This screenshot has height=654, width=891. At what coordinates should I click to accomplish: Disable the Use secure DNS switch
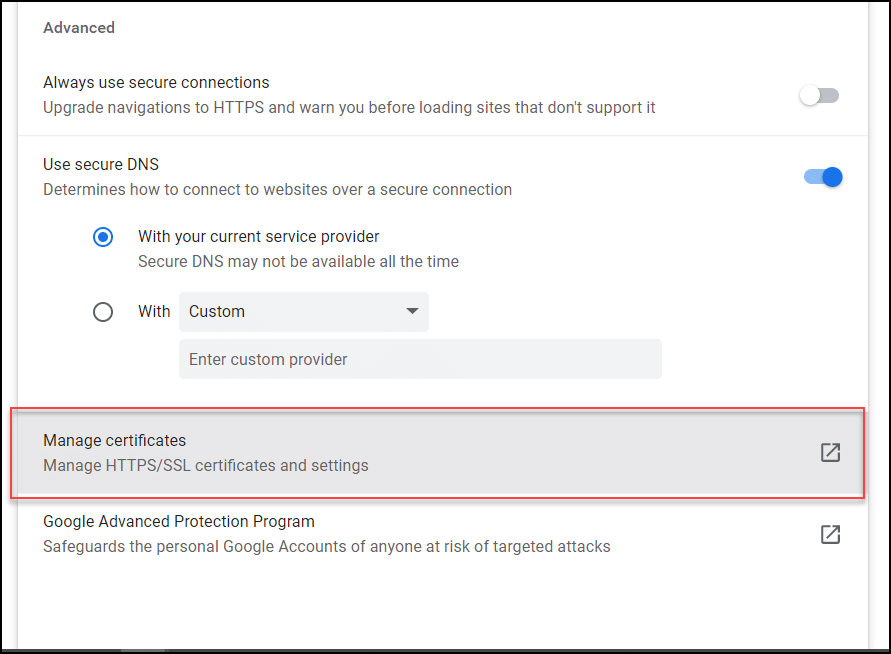click(823, 177)
